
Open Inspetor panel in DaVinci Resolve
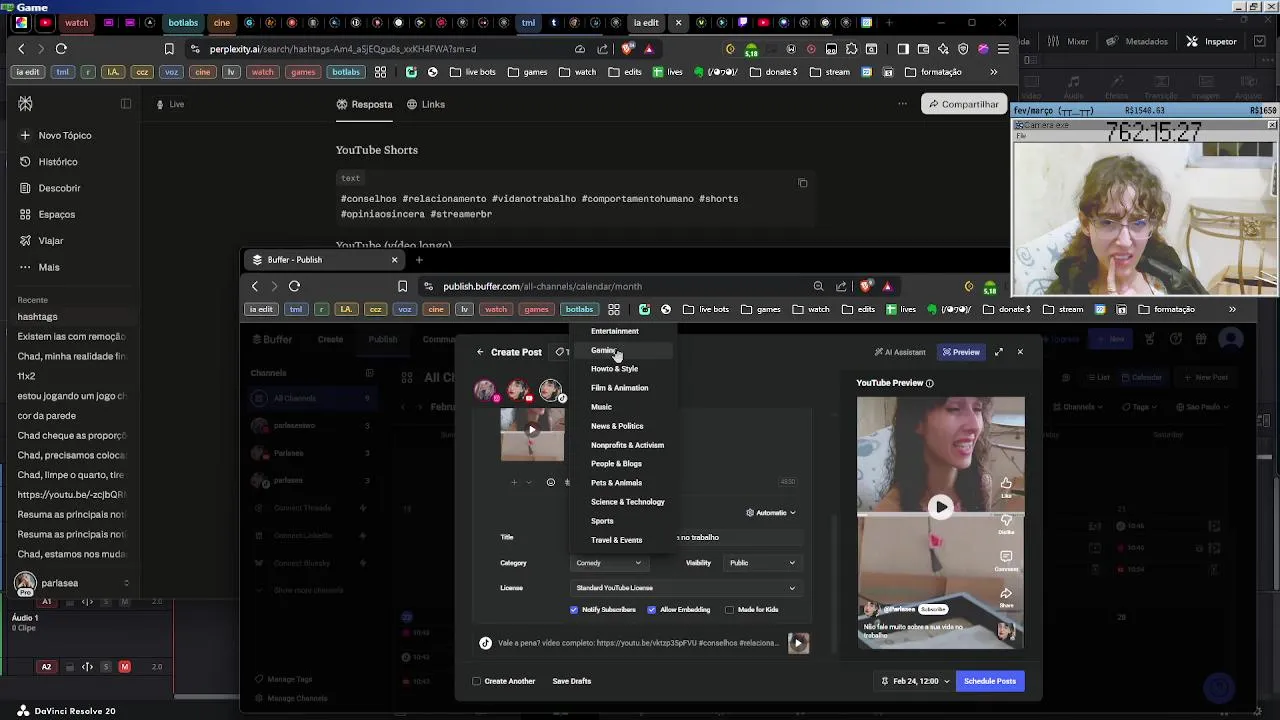point(1212,42)
